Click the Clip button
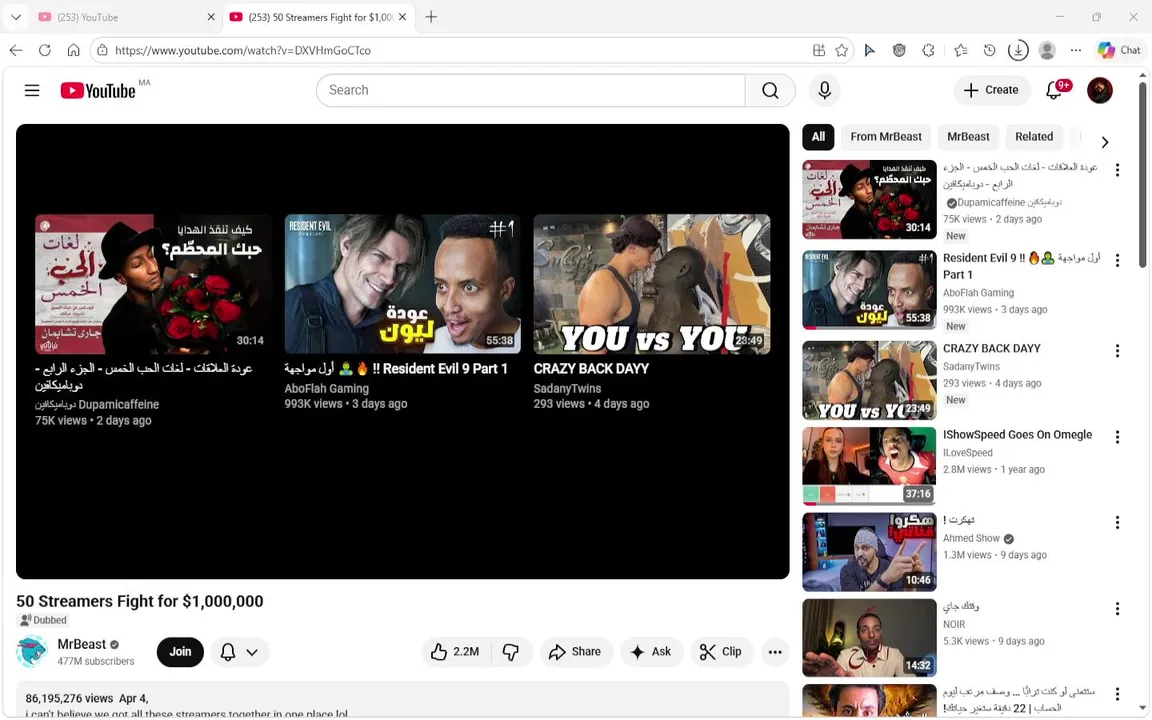 (x=721, y=652)
